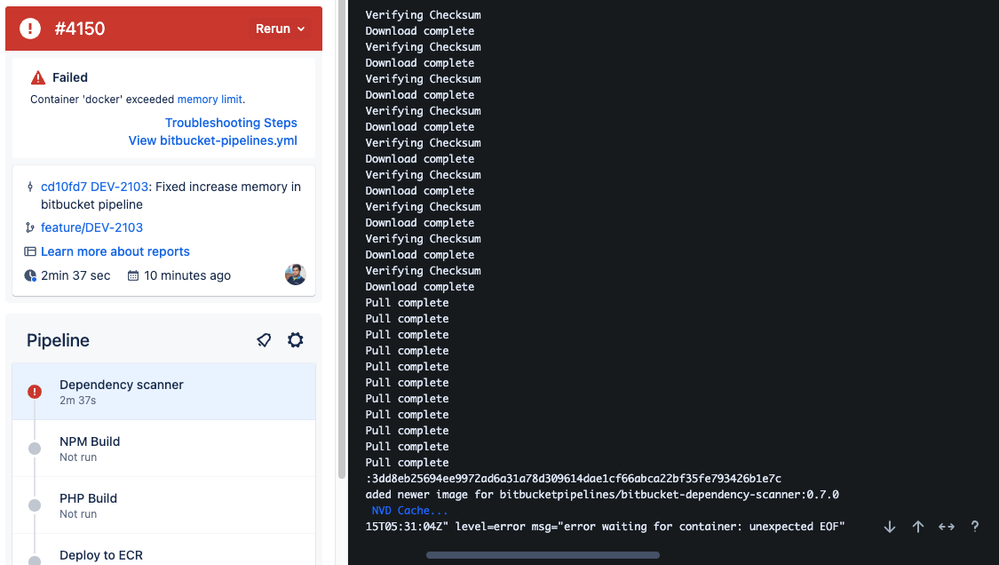Click the Dependency scanner error status icon

[x=34, y=392]
